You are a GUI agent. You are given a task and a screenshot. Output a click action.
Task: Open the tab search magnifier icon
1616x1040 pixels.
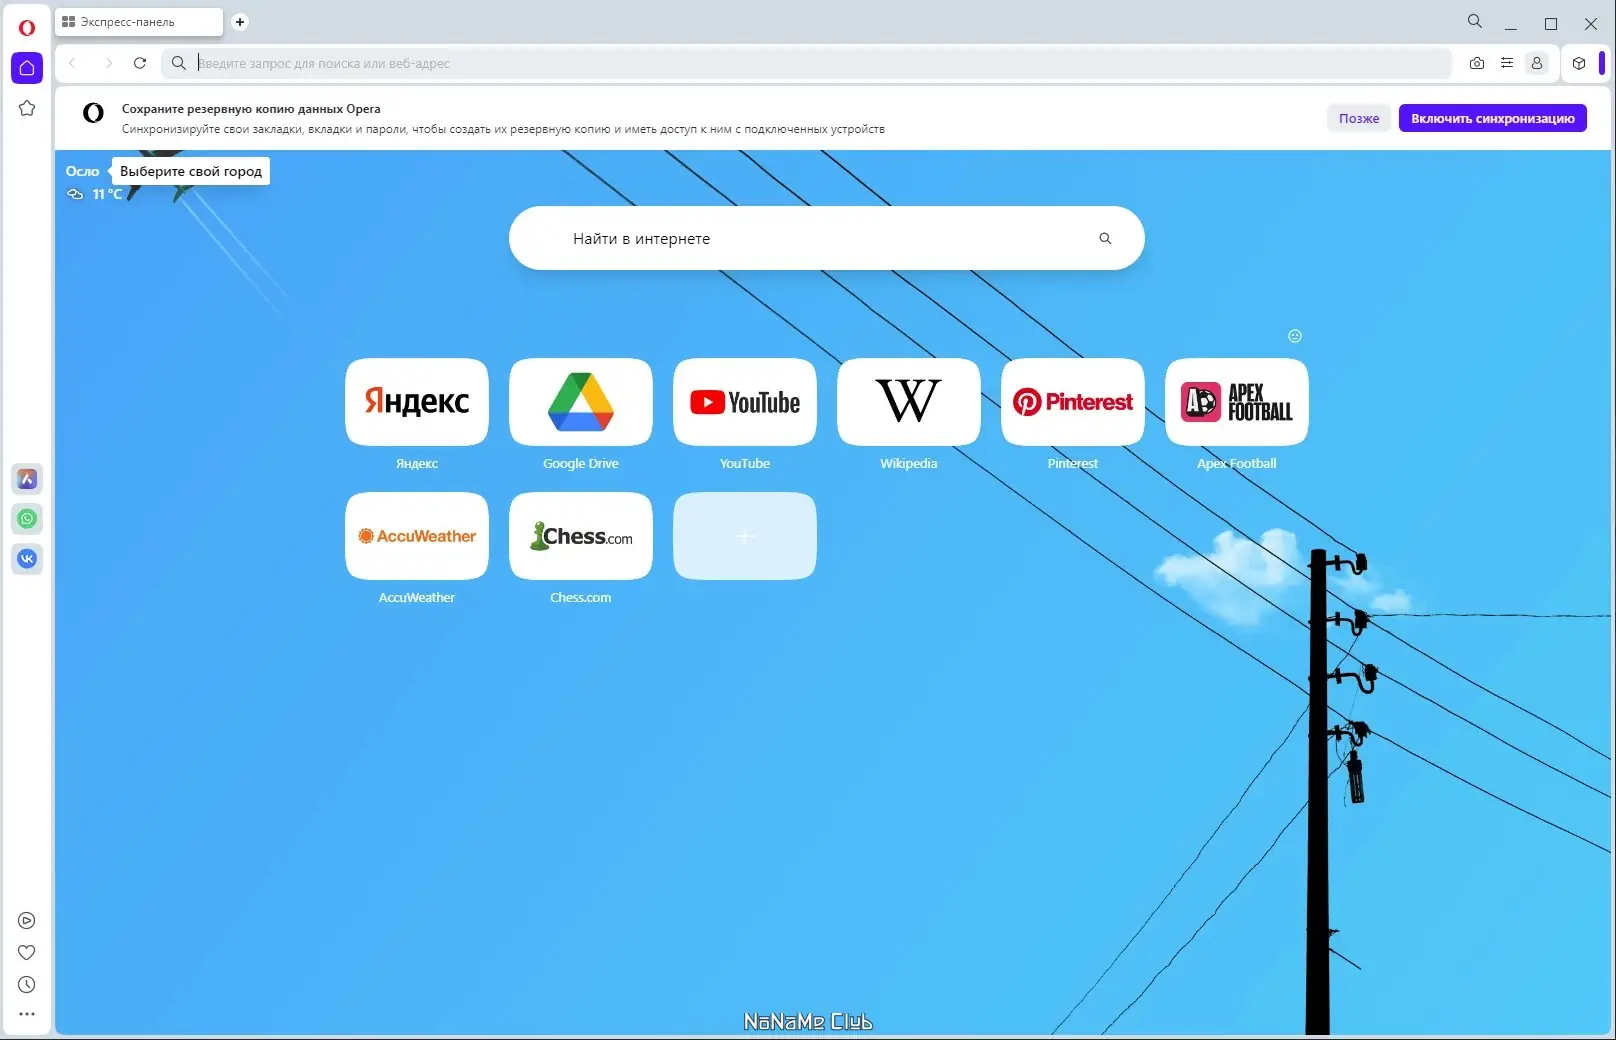(1475, 21)
